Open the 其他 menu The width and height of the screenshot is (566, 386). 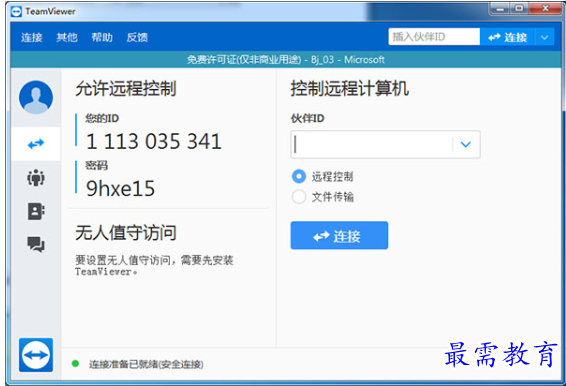[x=67, y=37]
